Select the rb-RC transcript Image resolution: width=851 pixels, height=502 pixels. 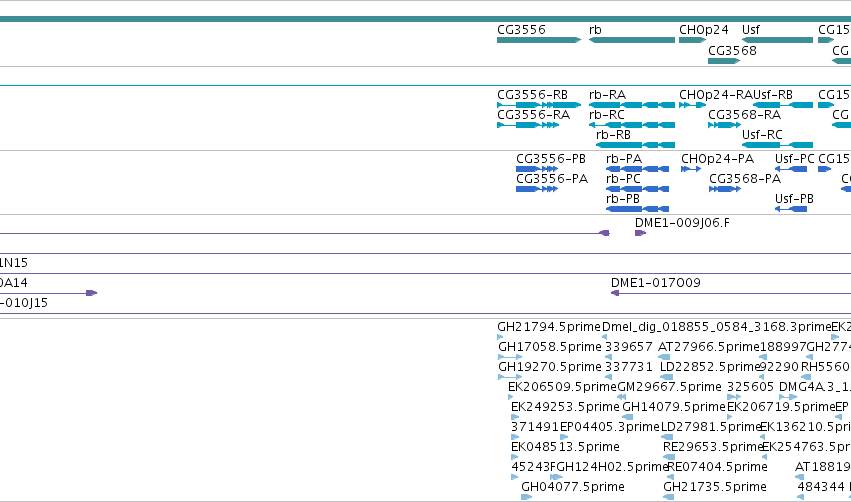[x=632, y=125]
